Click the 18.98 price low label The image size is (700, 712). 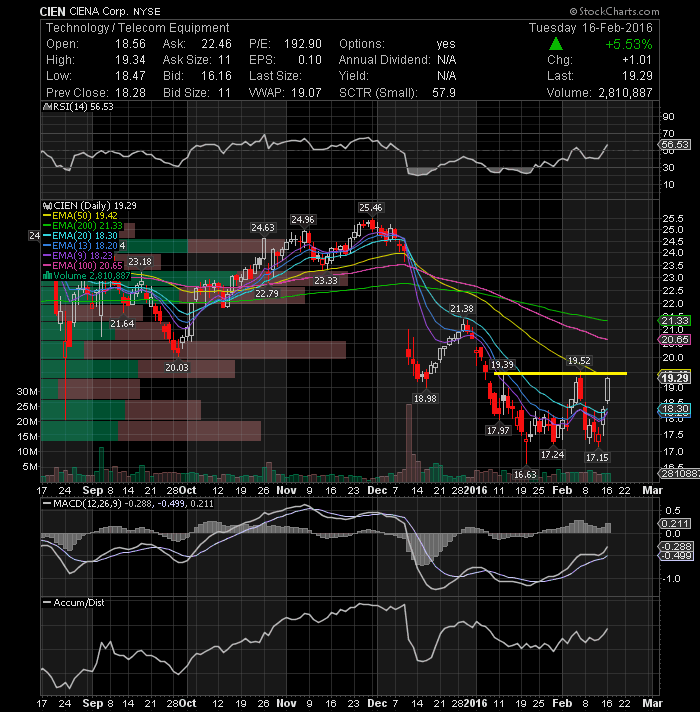[x=425, y=399]
